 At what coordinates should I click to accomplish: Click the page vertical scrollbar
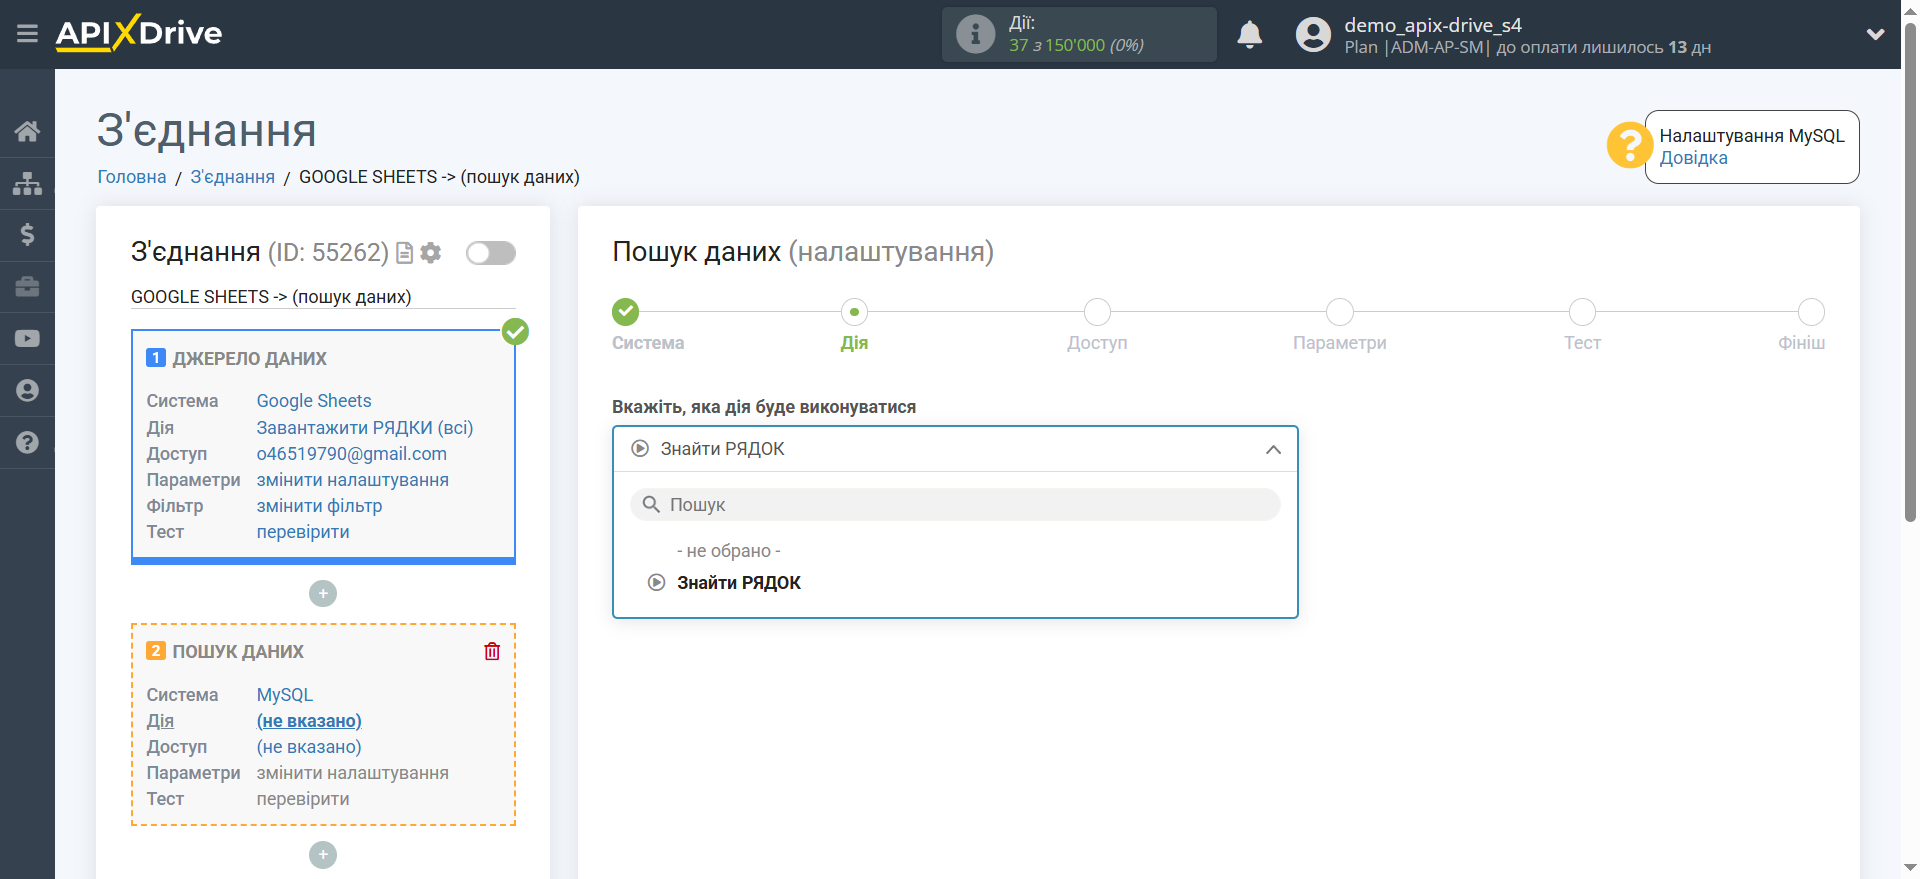click(1910, 270)
